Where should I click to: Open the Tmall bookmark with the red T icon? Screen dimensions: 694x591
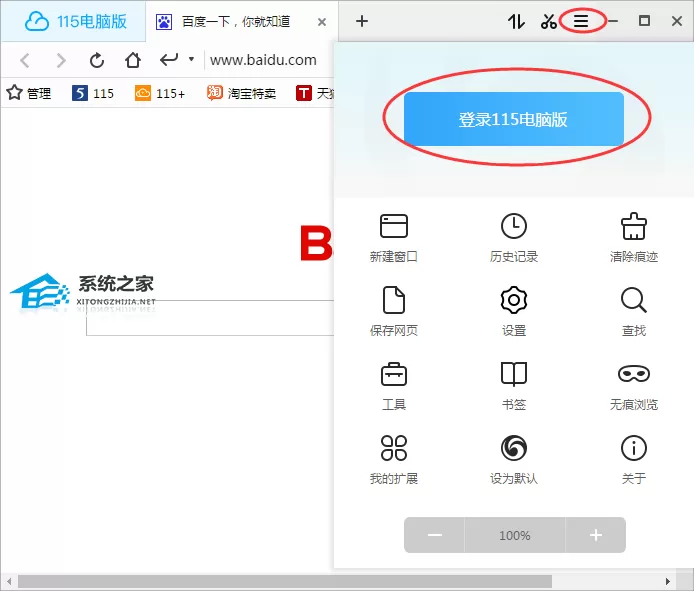tap(315, 93)
